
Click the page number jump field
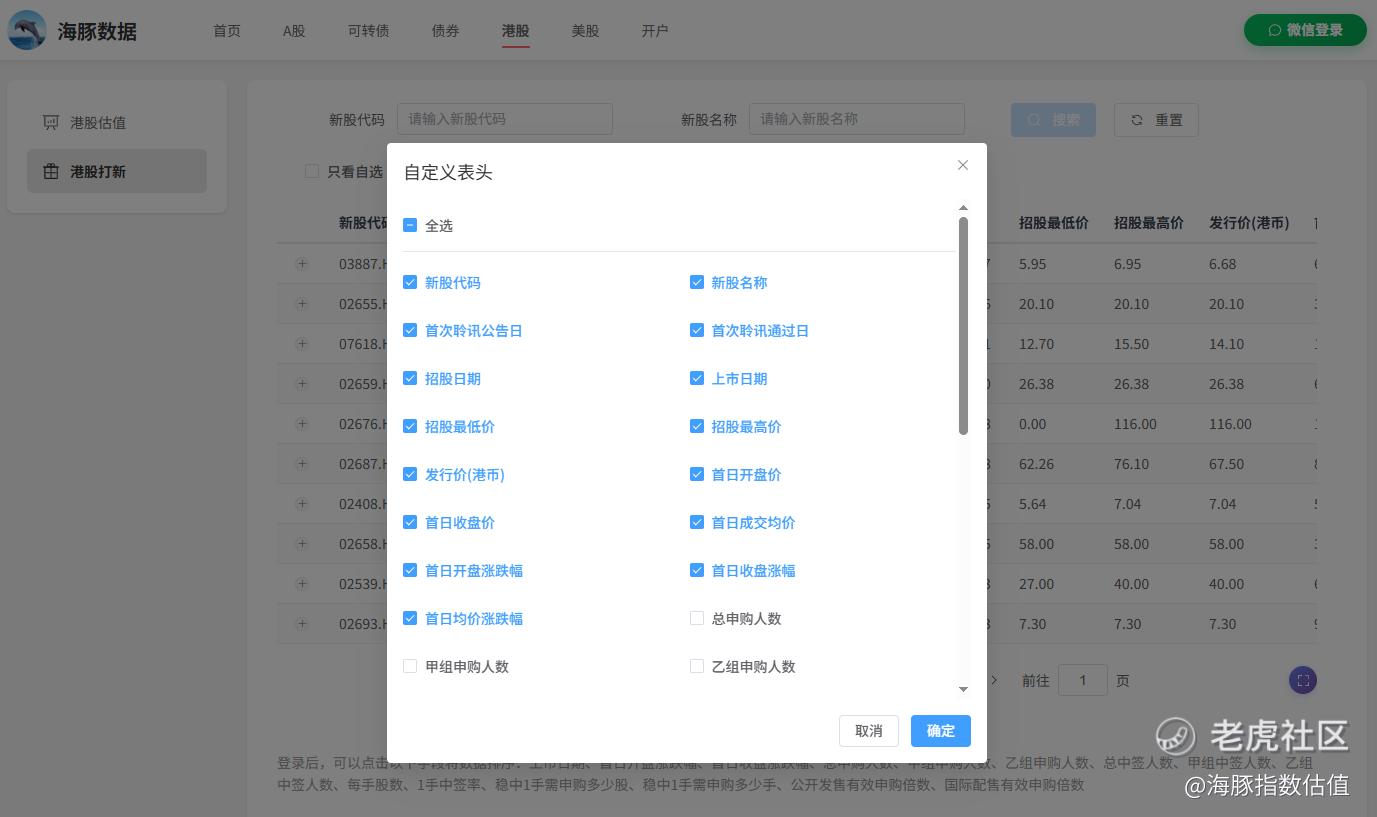point(1083,681)
